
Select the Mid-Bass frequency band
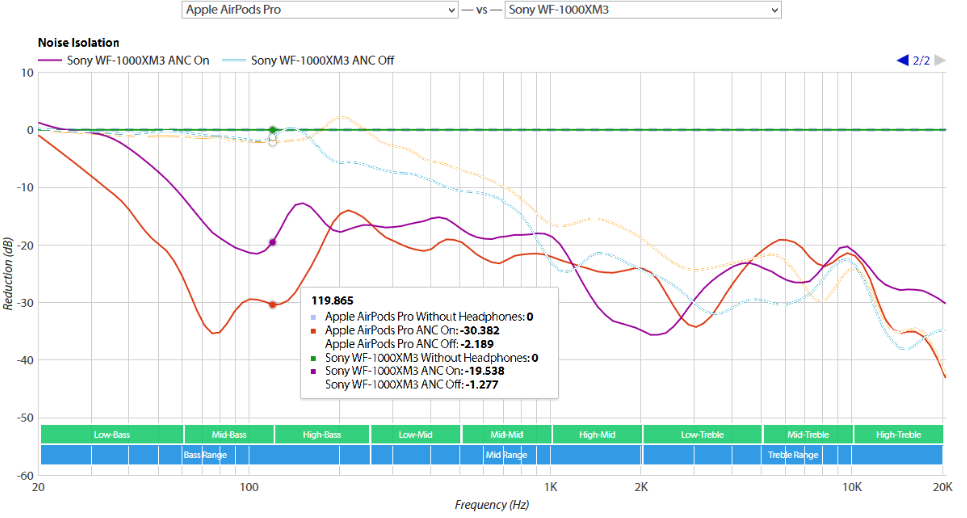[x=229, y=435]
